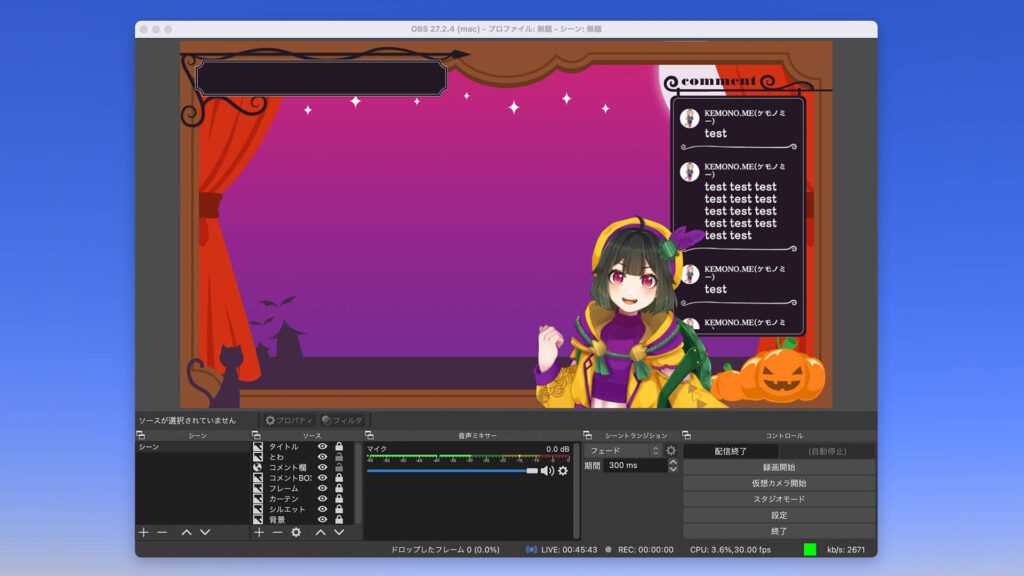Open the フェード transition dropdown
This screenshot has width=1024, height=576.
point(620,450)
